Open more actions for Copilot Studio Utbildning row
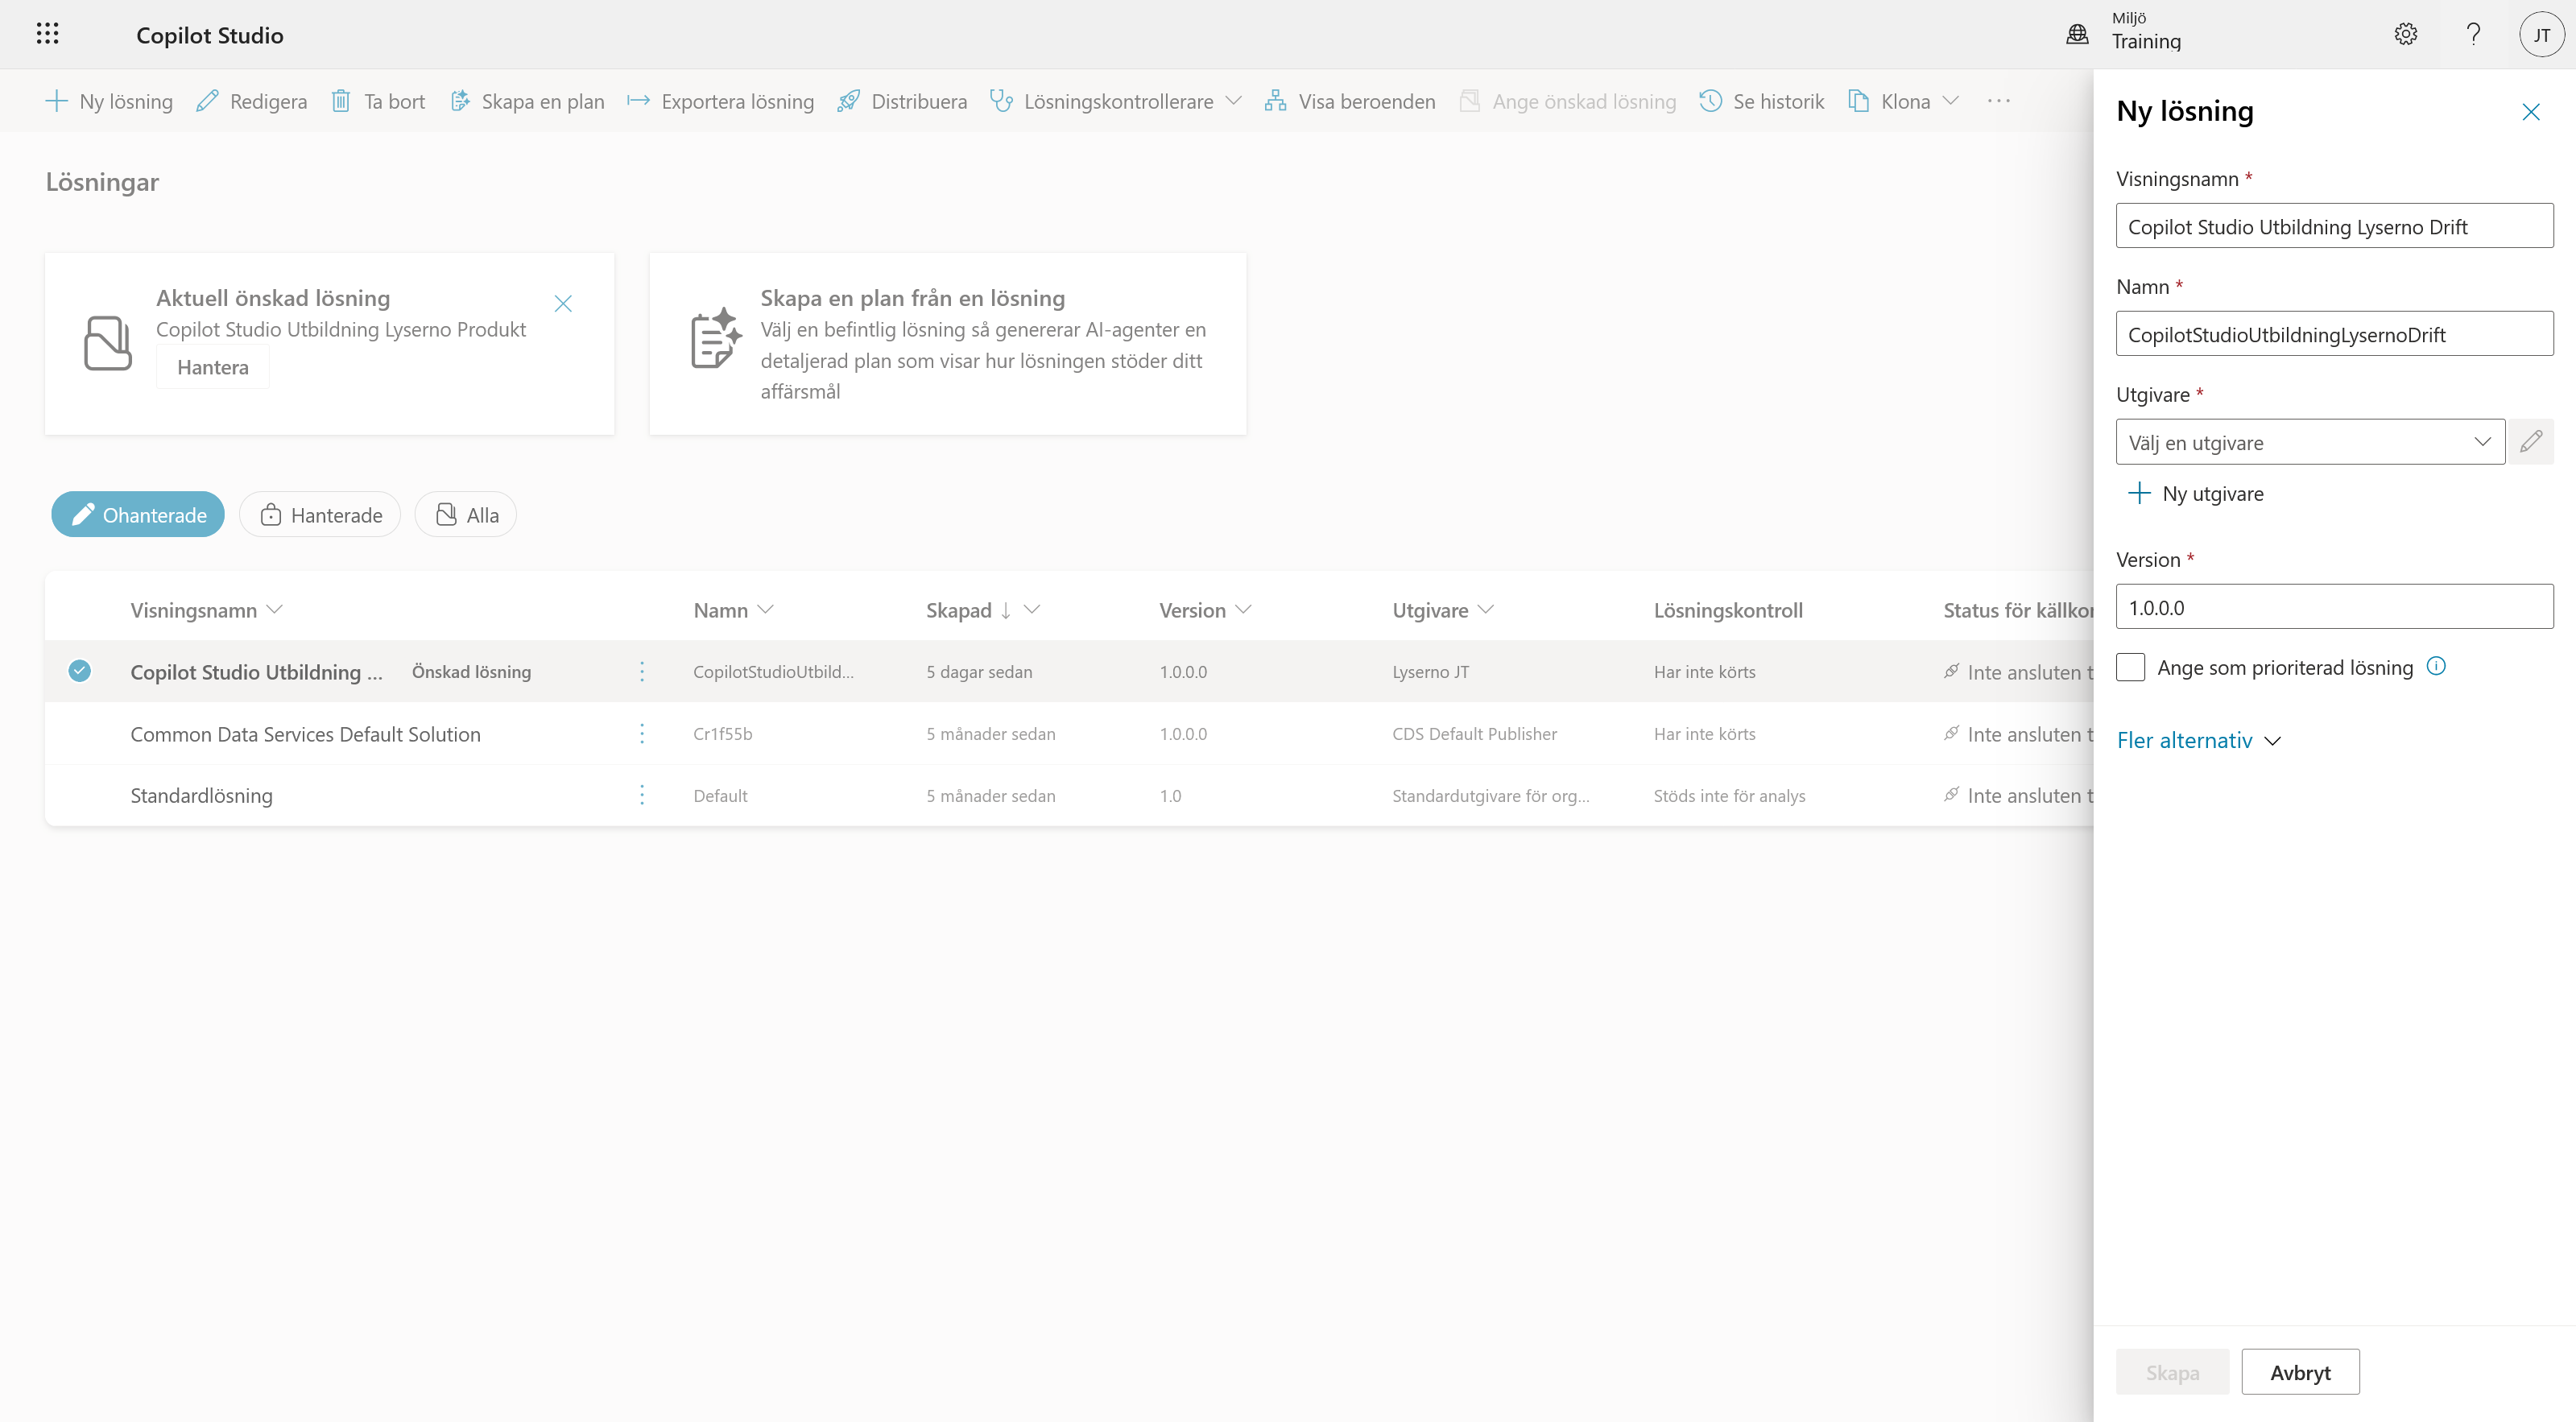 (x=642, y=671)
